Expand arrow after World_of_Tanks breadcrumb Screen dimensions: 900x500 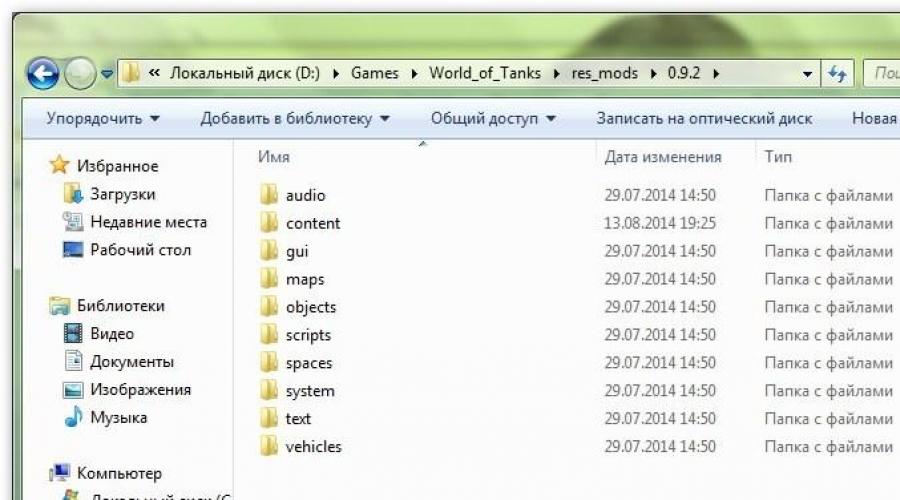tap(556, 73)
